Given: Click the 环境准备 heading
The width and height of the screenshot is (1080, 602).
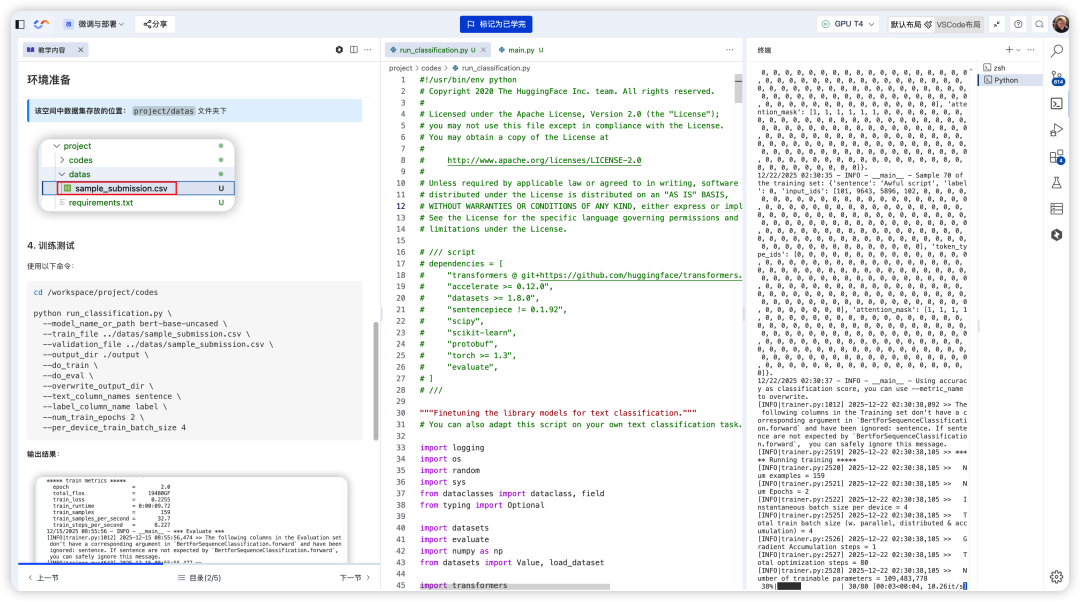Looking at the screenshot, I should point(49,80).
